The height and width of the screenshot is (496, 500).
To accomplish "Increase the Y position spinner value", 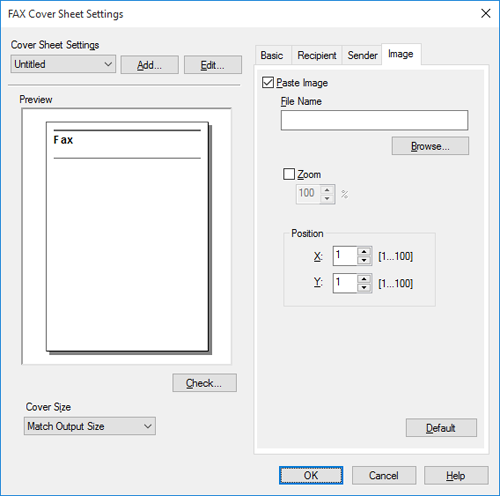I will click(x=364, y=279).
